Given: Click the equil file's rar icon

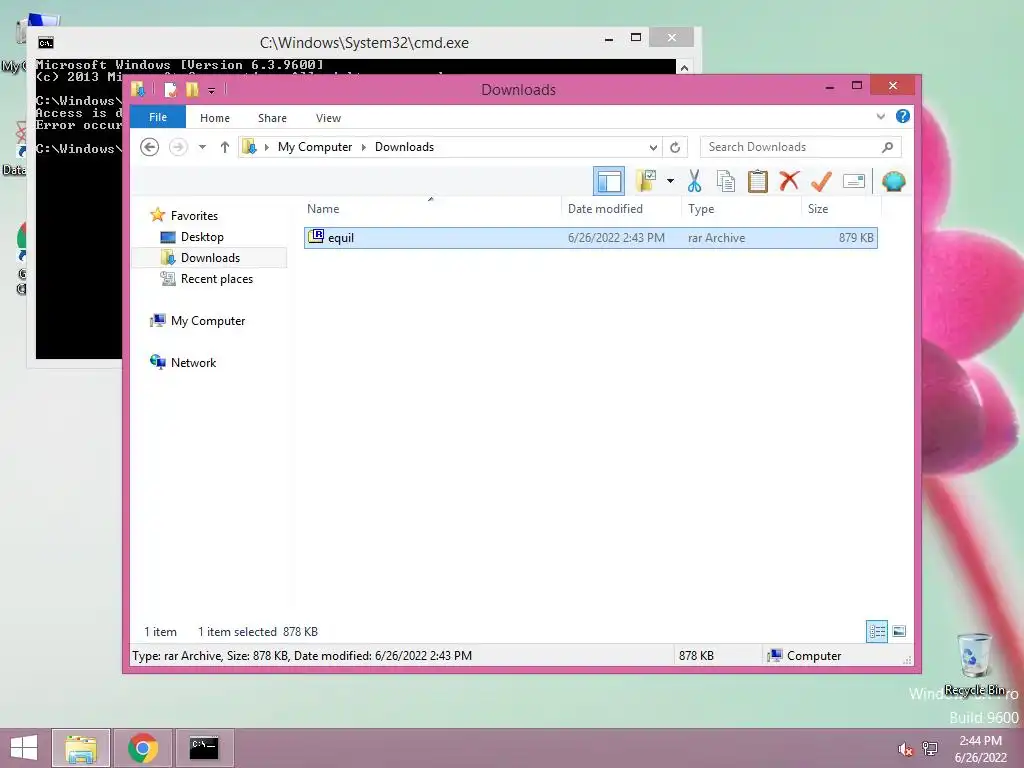Looking at the screenshot, I should tap(316, 236).
